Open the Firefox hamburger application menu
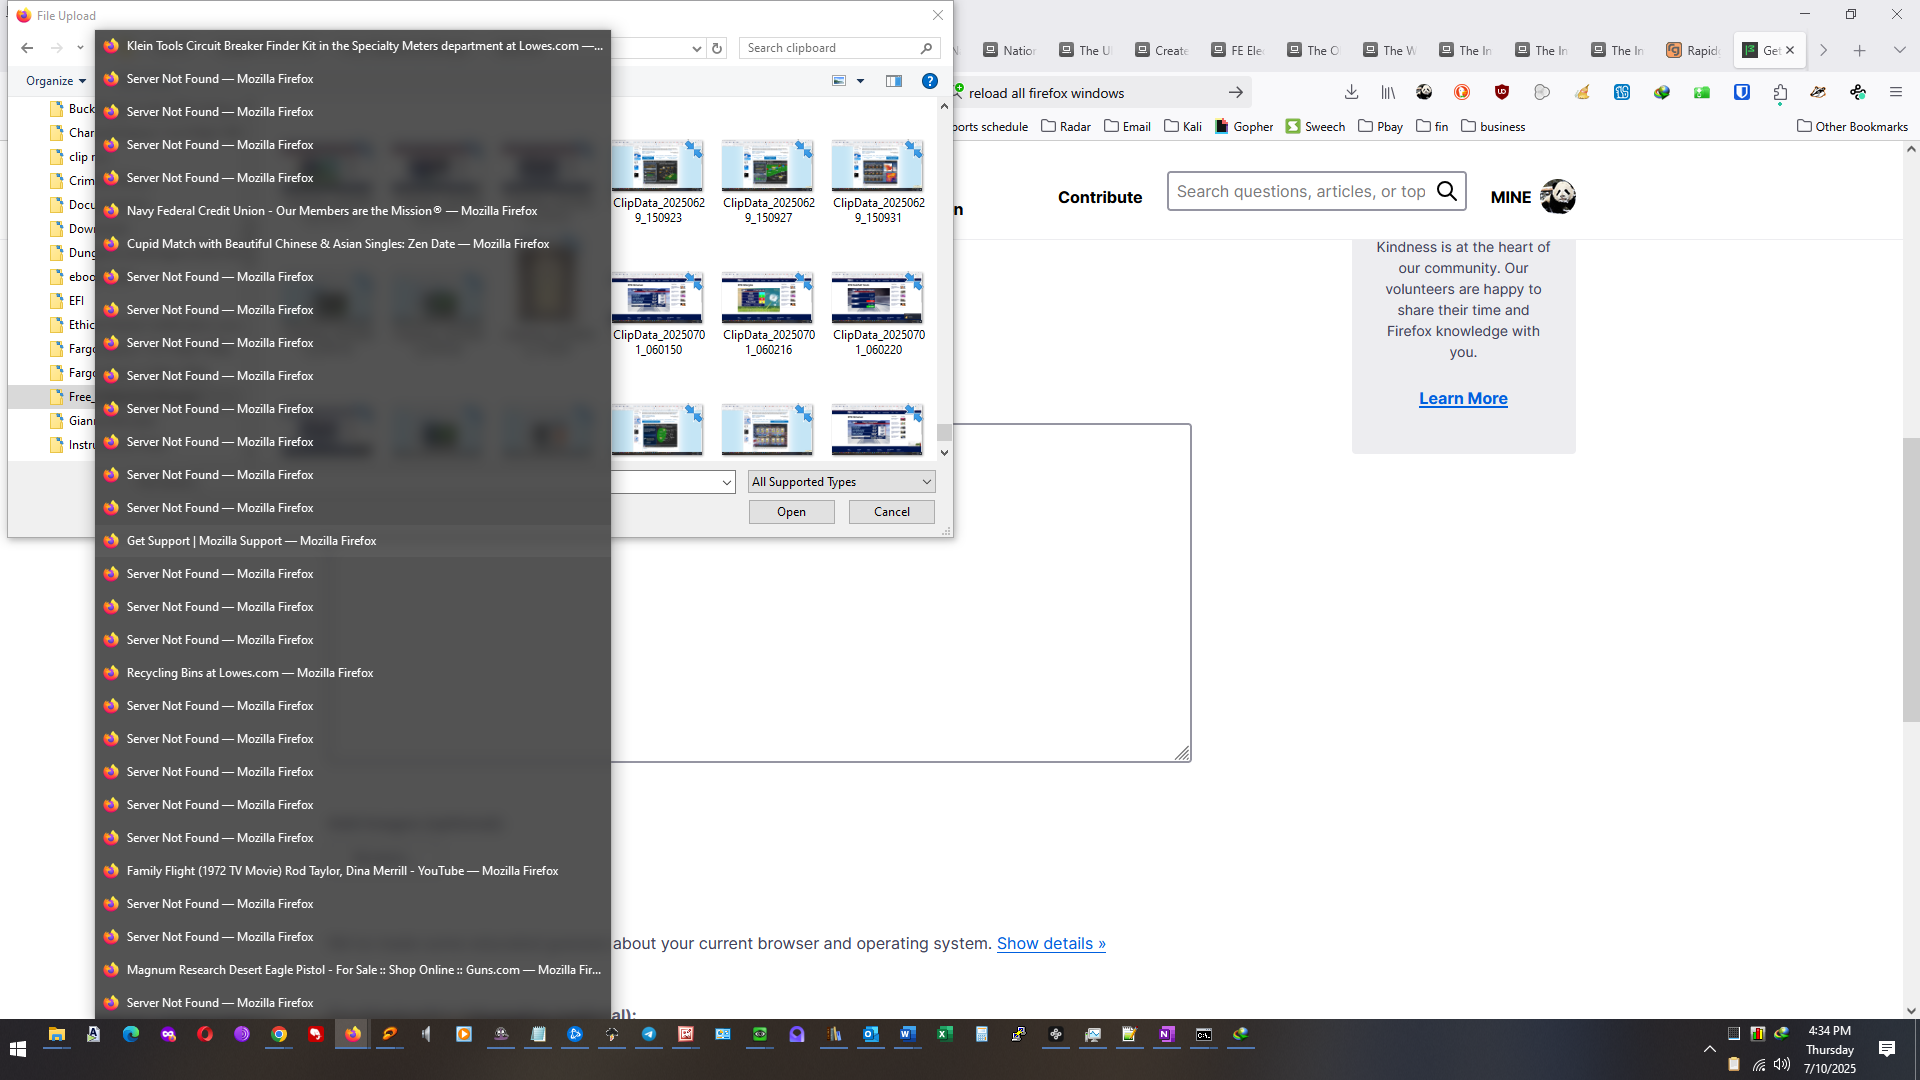This screenshot has height=1080, width=1920. (1895, 92)
